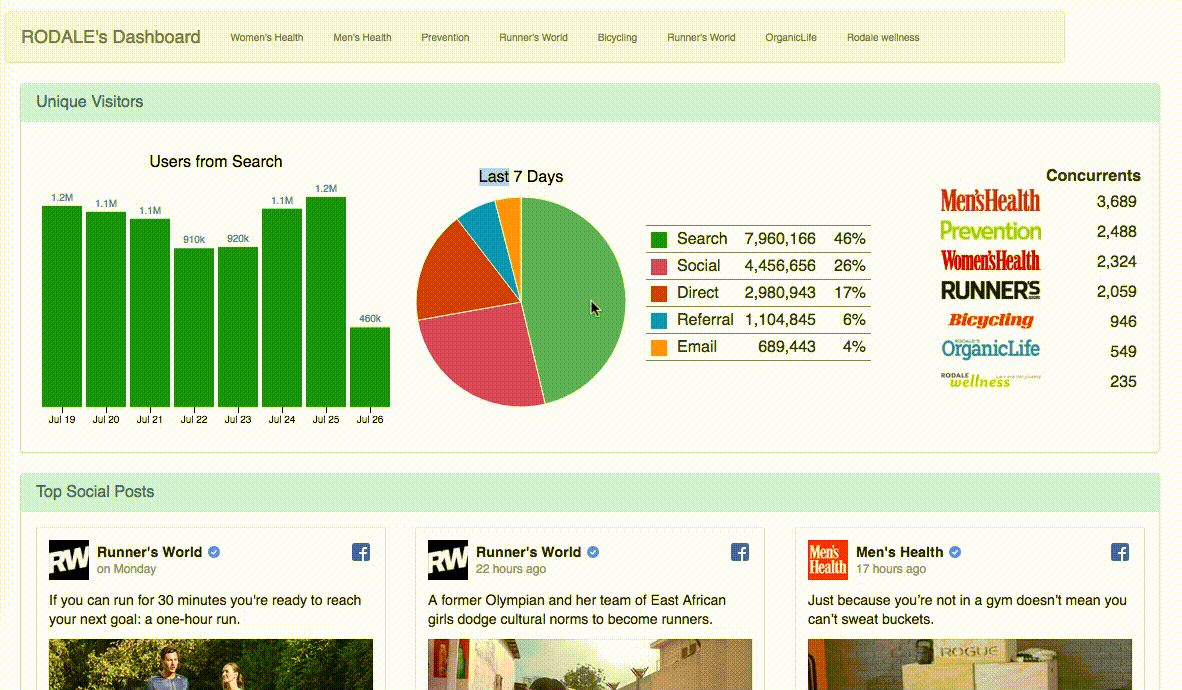Open Men's Health page name on social post
This screenshot has width=1182, height=690.
pos(899,552)
